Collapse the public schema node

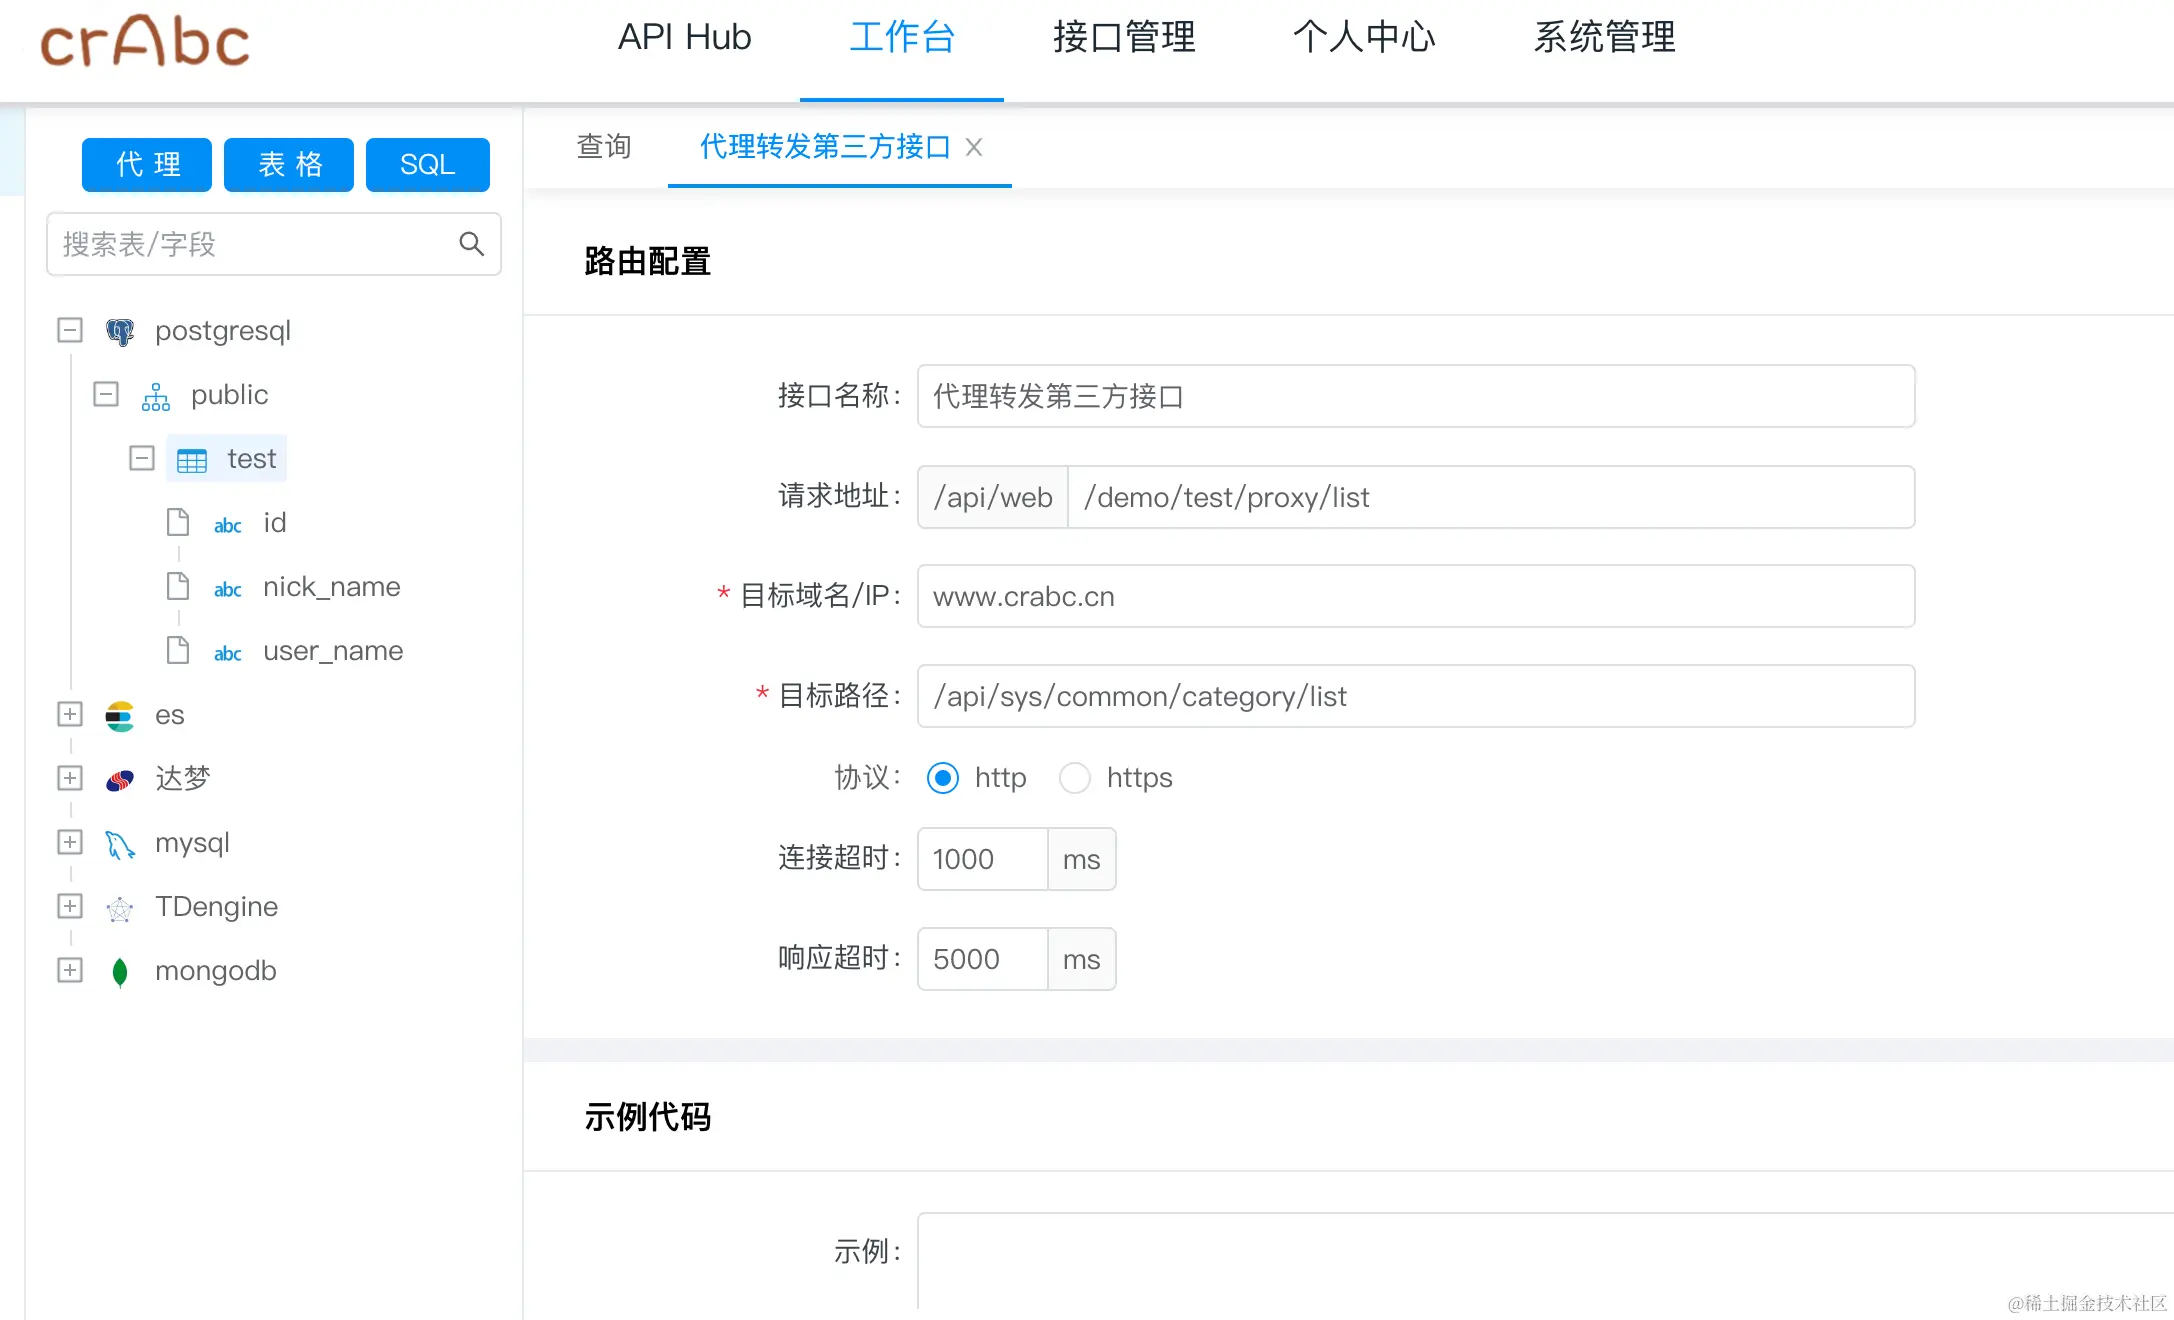106,395
